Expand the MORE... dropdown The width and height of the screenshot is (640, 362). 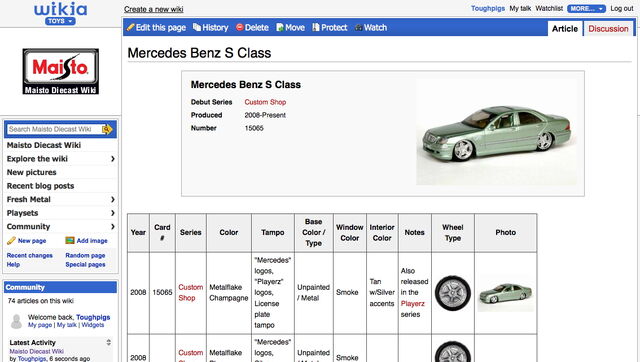click(586, 8)
